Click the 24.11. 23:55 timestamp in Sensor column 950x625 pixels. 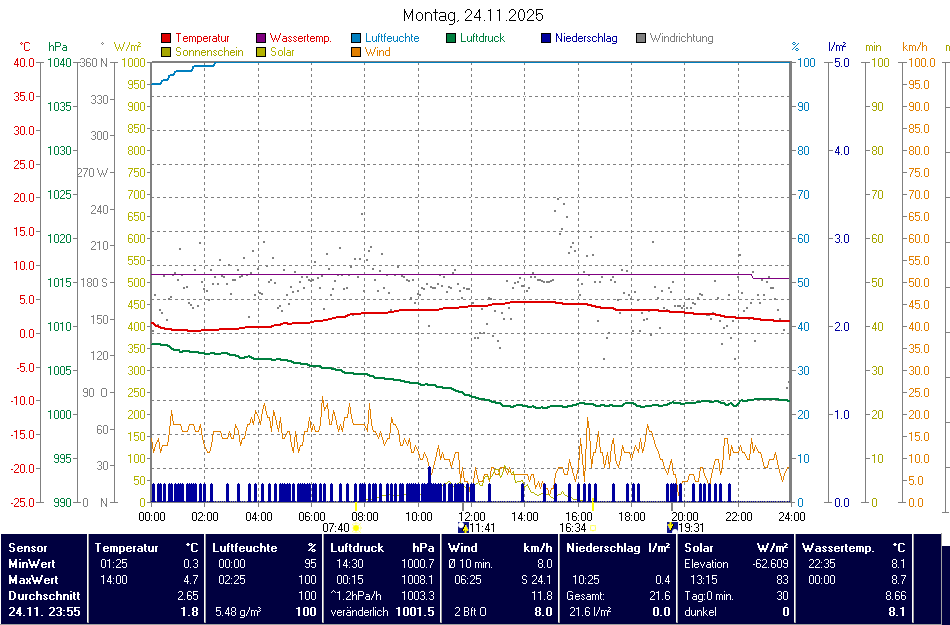44,611
